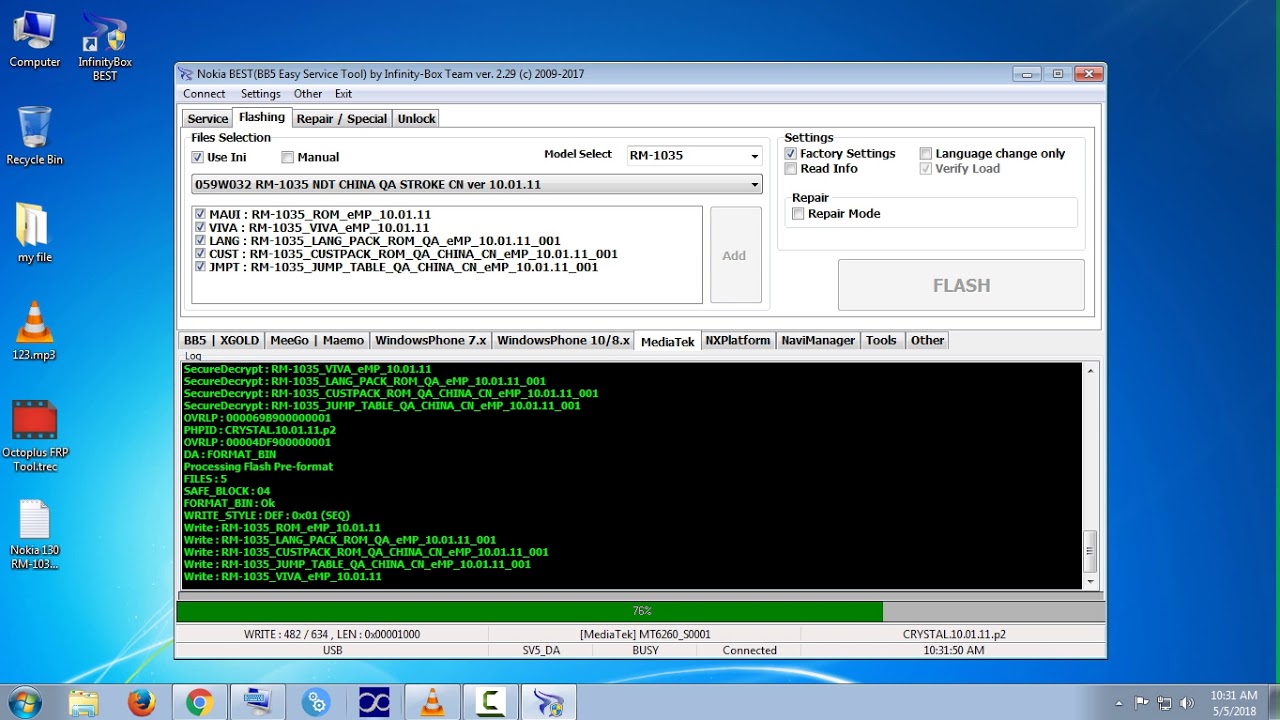
Task: Click the Add file button
Action: tap(735, 255)
